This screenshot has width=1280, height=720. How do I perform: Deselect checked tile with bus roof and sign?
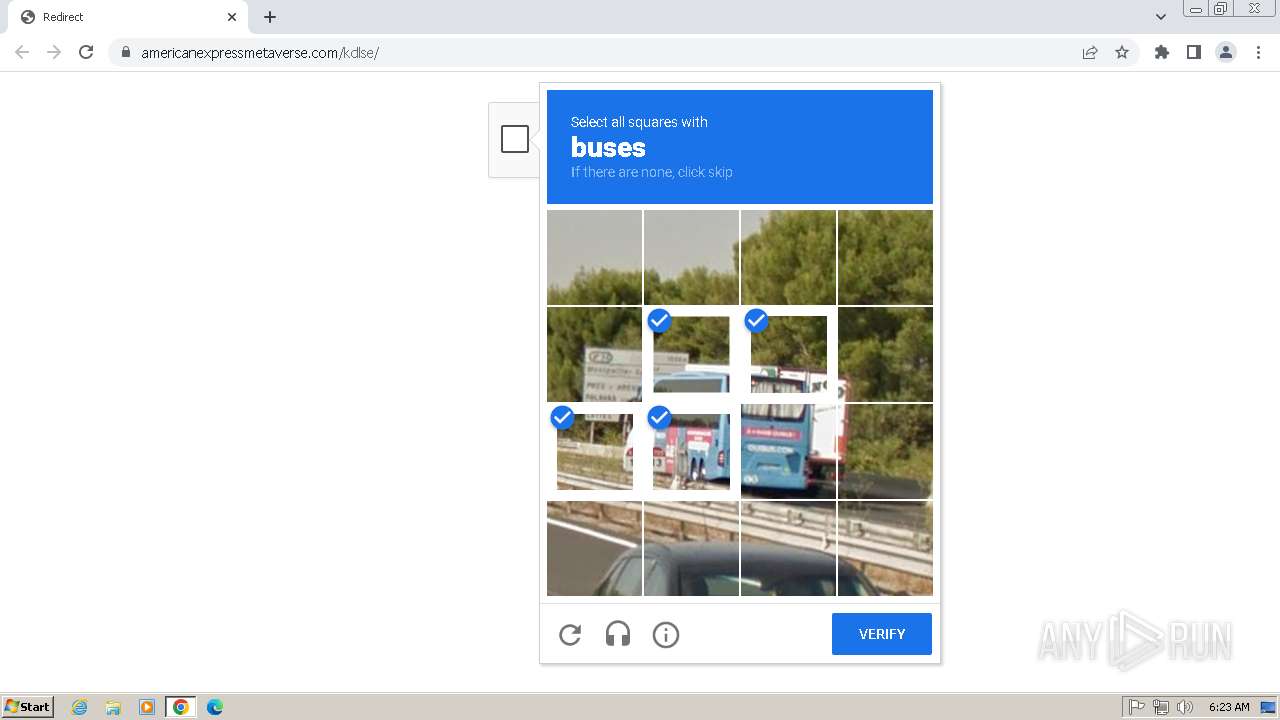click(691, 354)
